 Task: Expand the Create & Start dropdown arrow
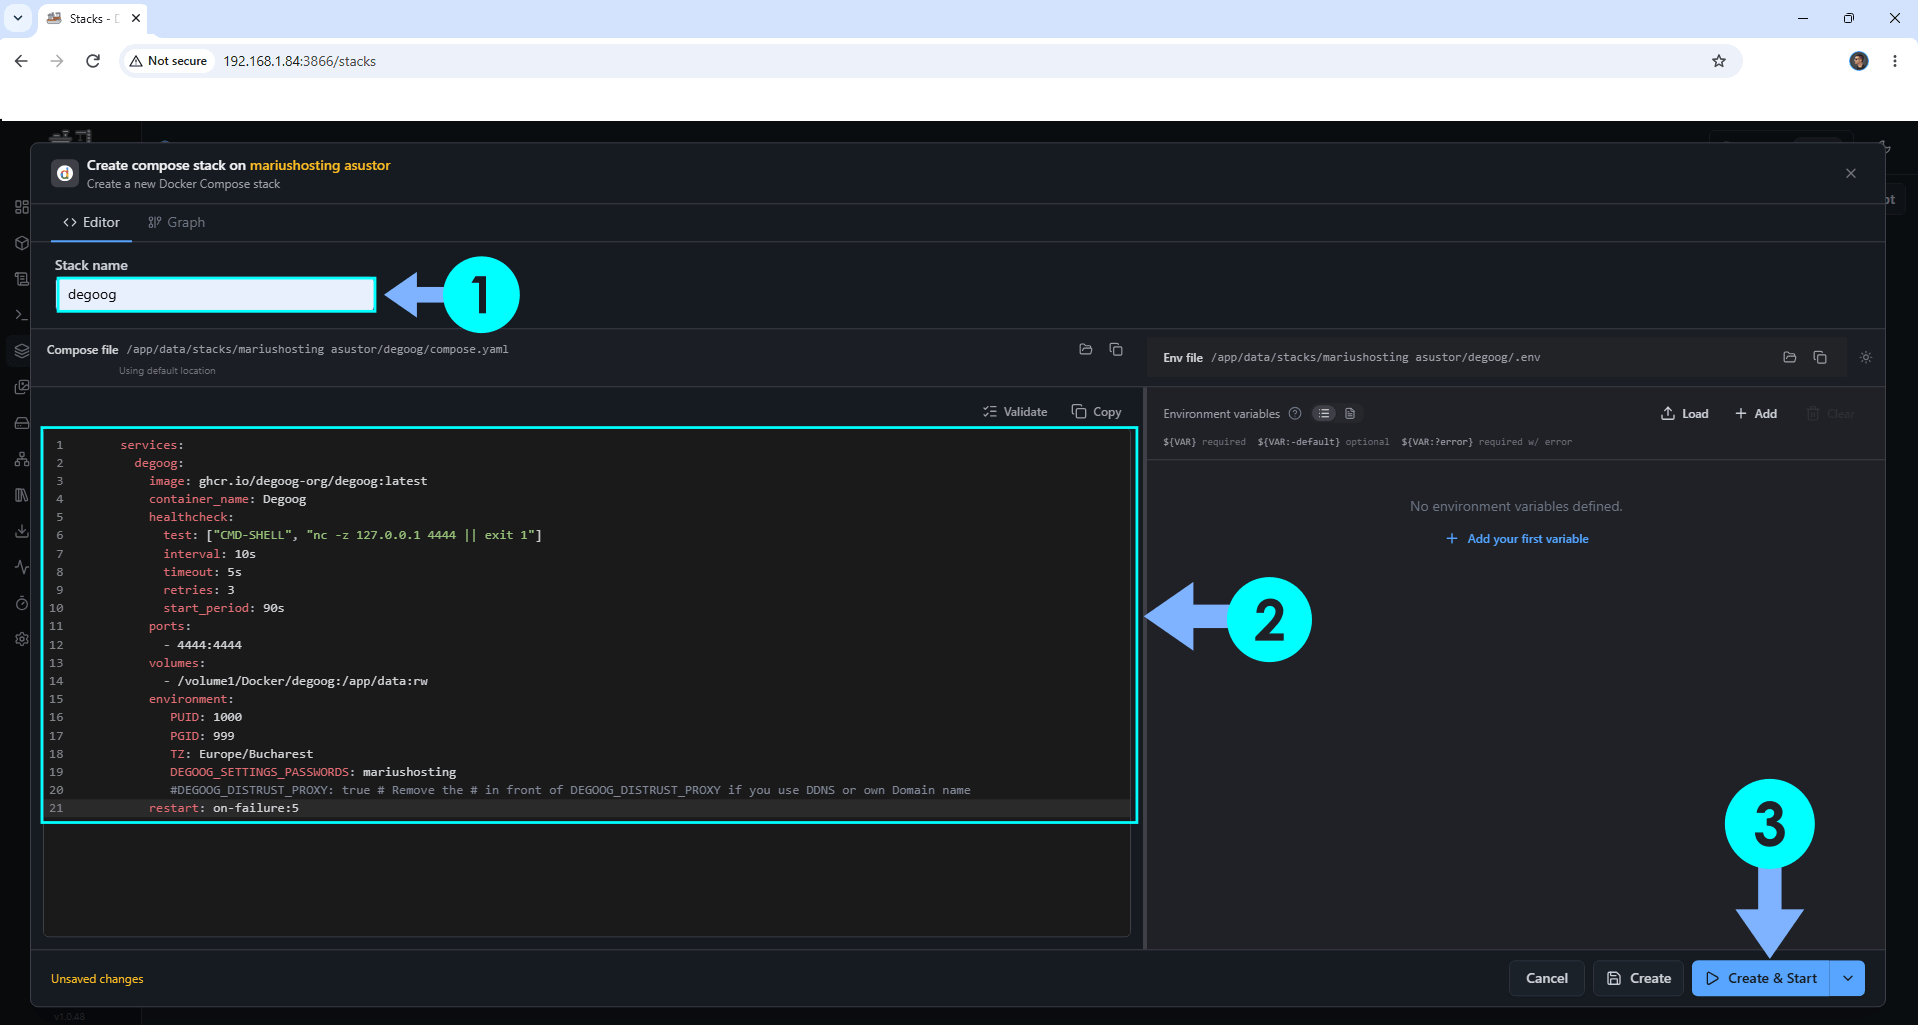(x=1848, y=978)
